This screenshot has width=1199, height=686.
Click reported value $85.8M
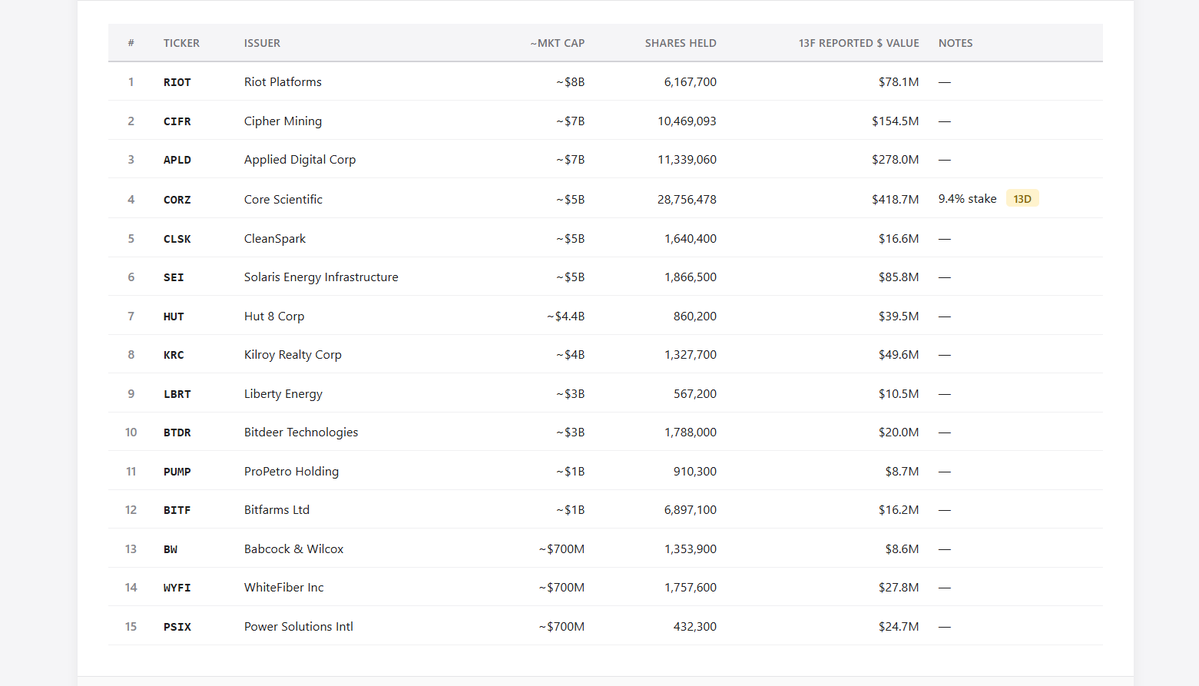click(898, 277)
